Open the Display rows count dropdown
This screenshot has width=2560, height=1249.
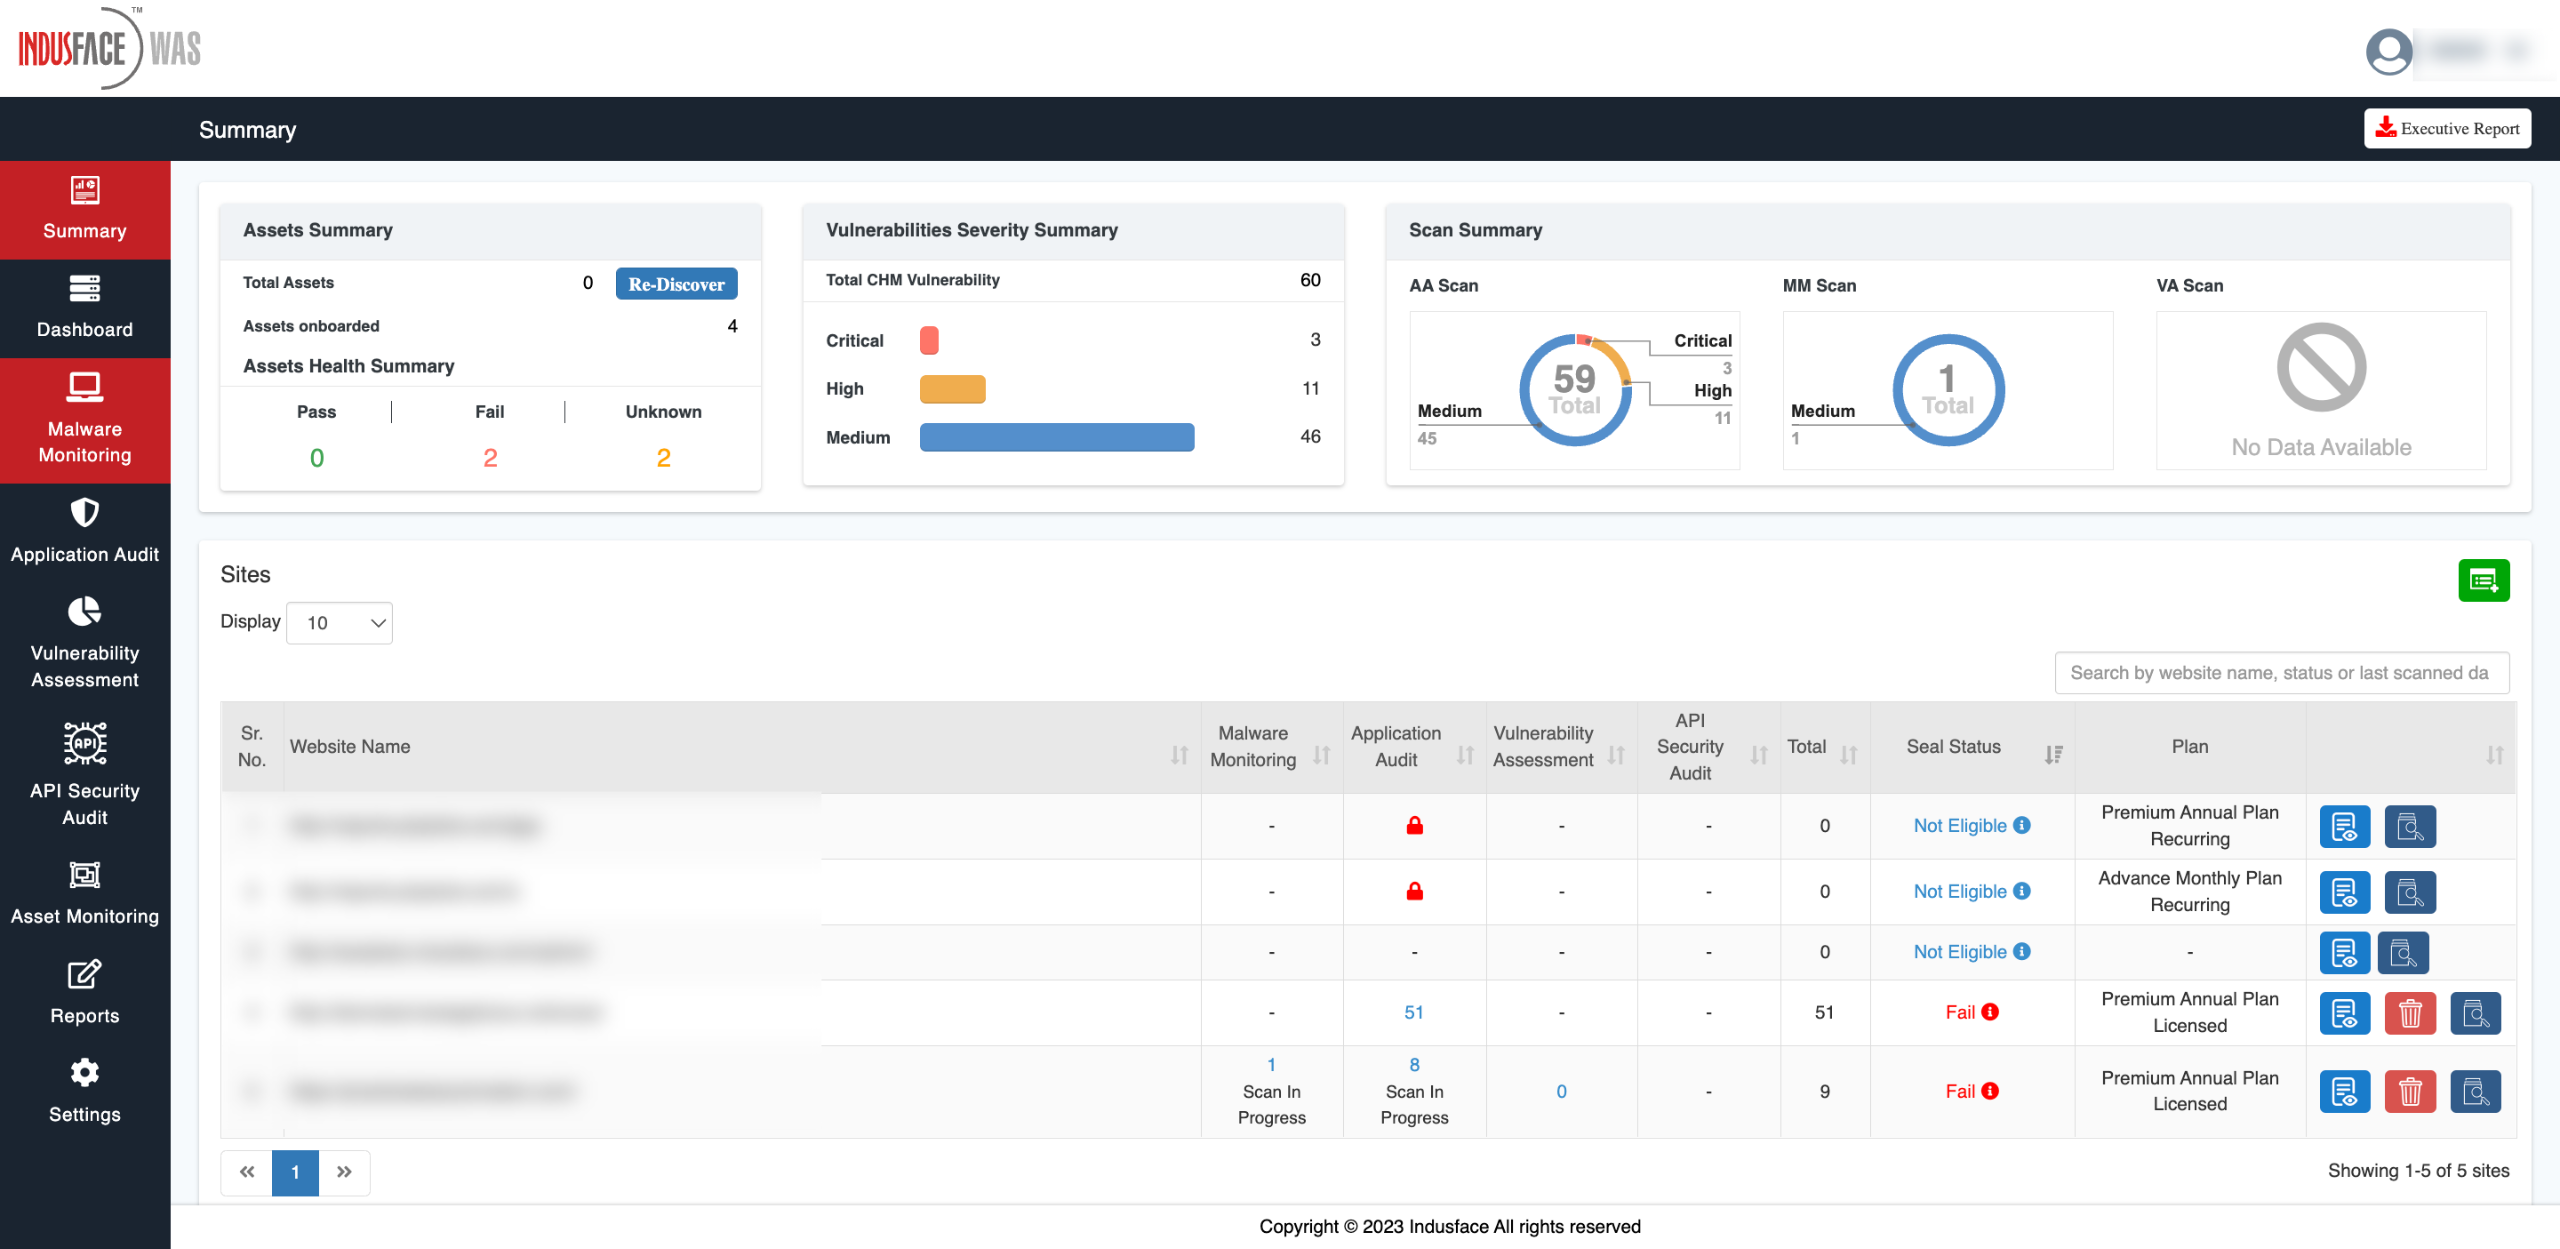(339, 623)
